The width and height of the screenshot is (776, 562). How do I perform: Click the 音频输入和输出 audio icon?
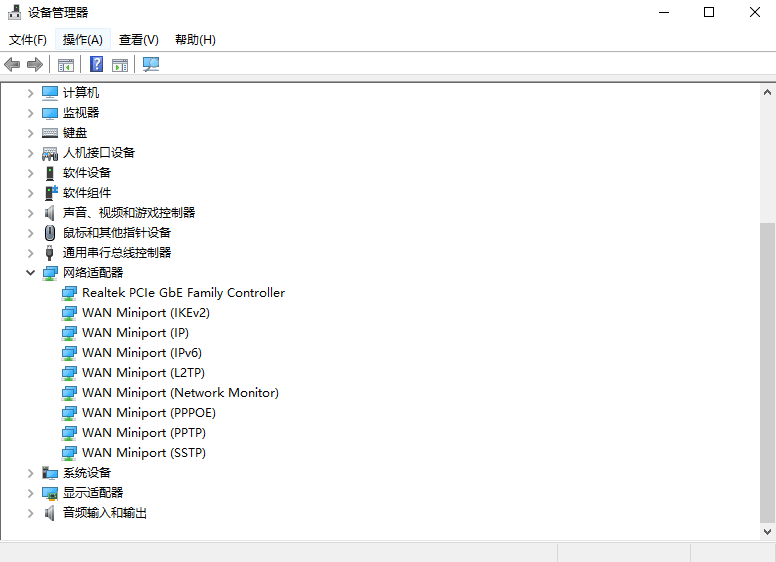tap(49, 513)
